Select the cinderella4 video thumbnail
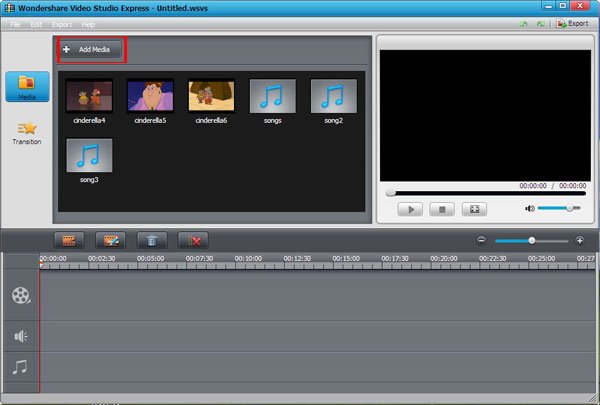 [x=89, y=96]
